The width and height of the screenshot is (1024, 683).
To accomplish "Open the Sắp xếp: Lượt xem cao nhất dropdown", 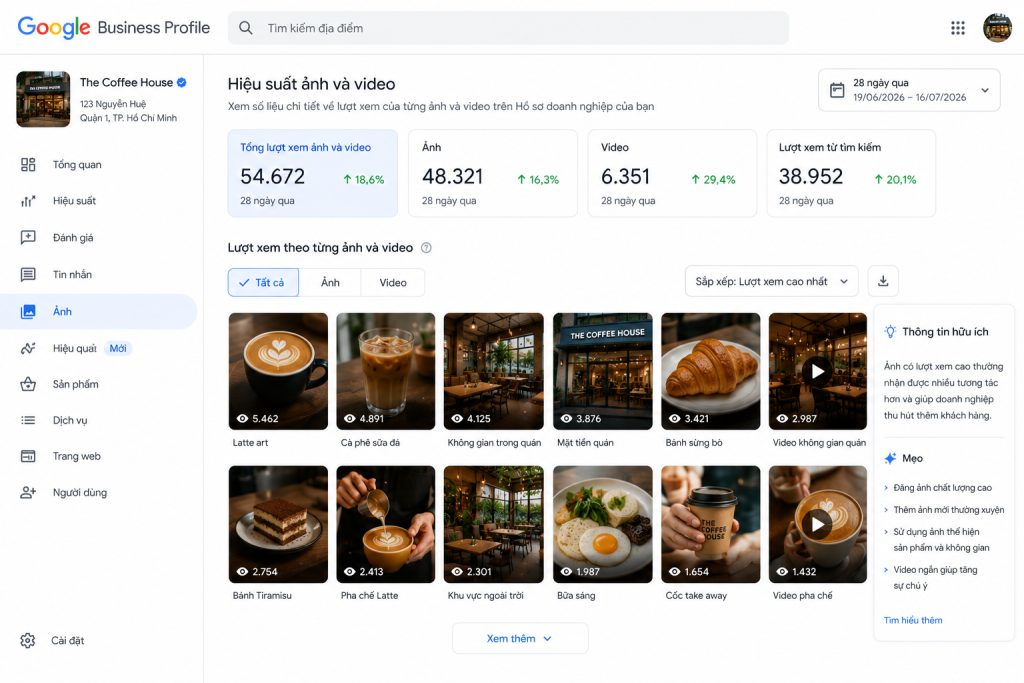I will (x=771, y=281).
